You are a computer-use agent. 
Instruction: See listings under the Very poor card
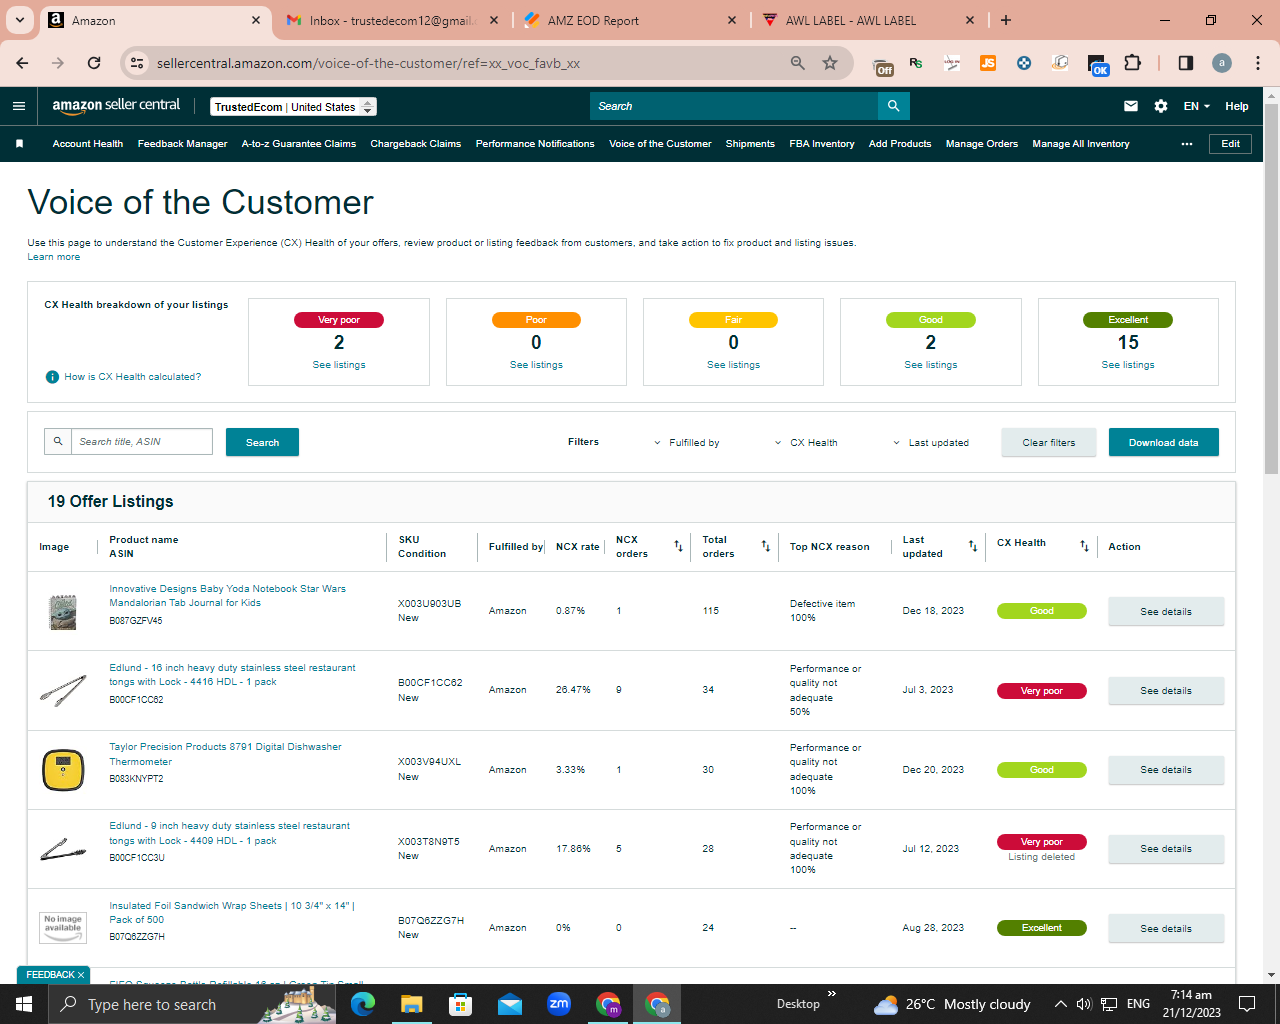tap(339, 365)
